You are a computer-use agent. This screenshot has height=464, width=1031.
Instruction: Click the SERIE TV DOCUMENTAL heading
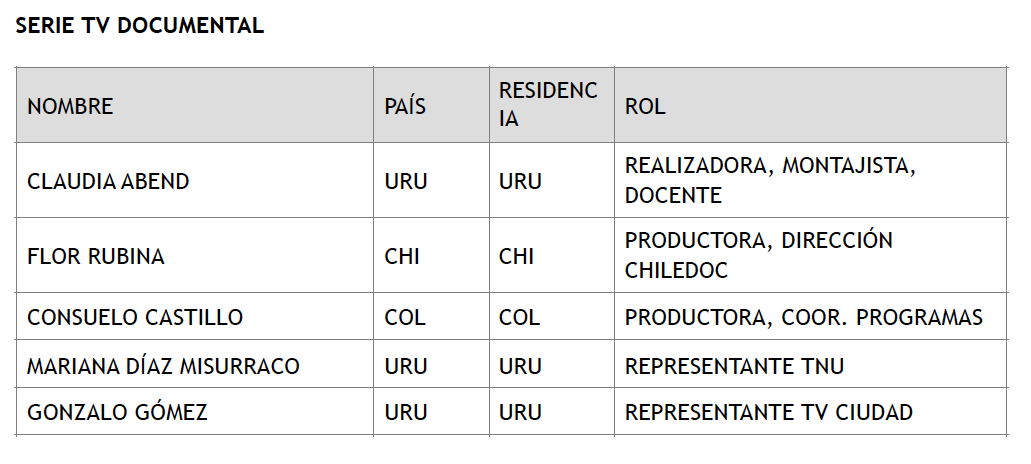(139, 26)
